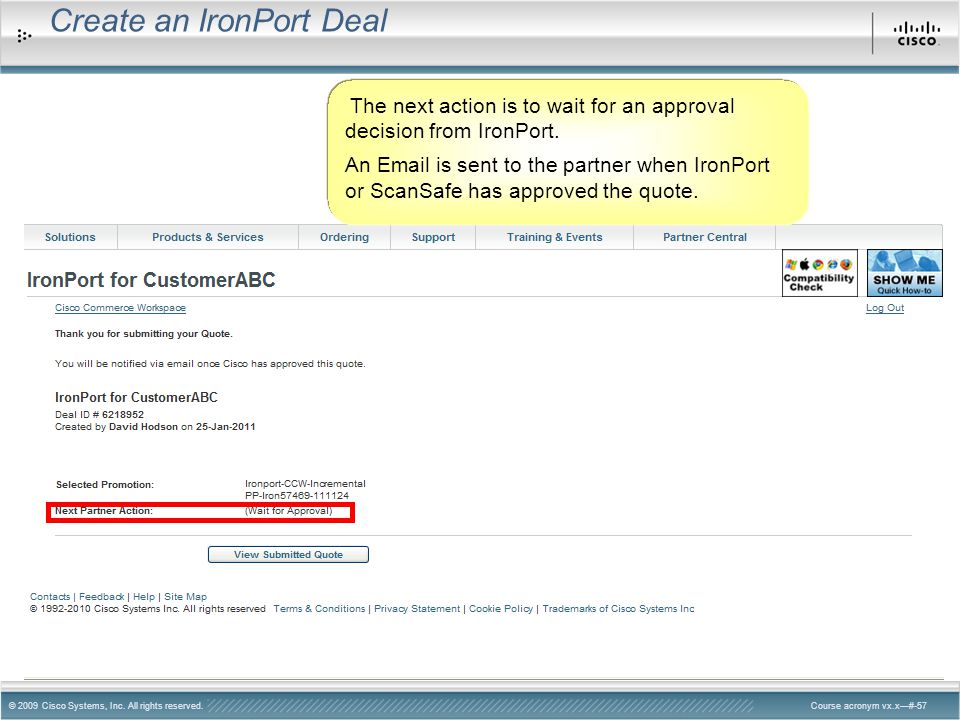Click the 'Next Partner Action:' label
Screen dimensions: 960x720
[104, 511]
